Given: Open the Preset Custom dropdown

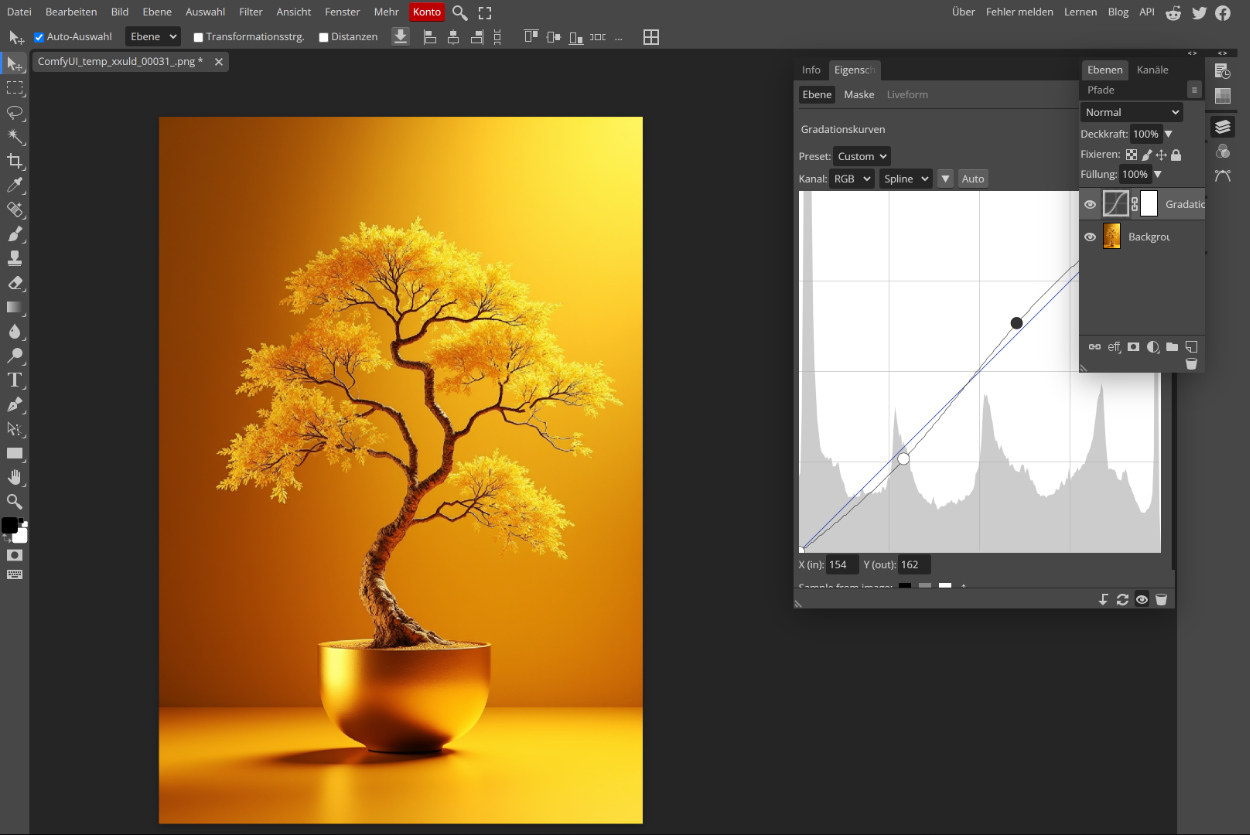Looking at the screenshot, I should [861, 156].
